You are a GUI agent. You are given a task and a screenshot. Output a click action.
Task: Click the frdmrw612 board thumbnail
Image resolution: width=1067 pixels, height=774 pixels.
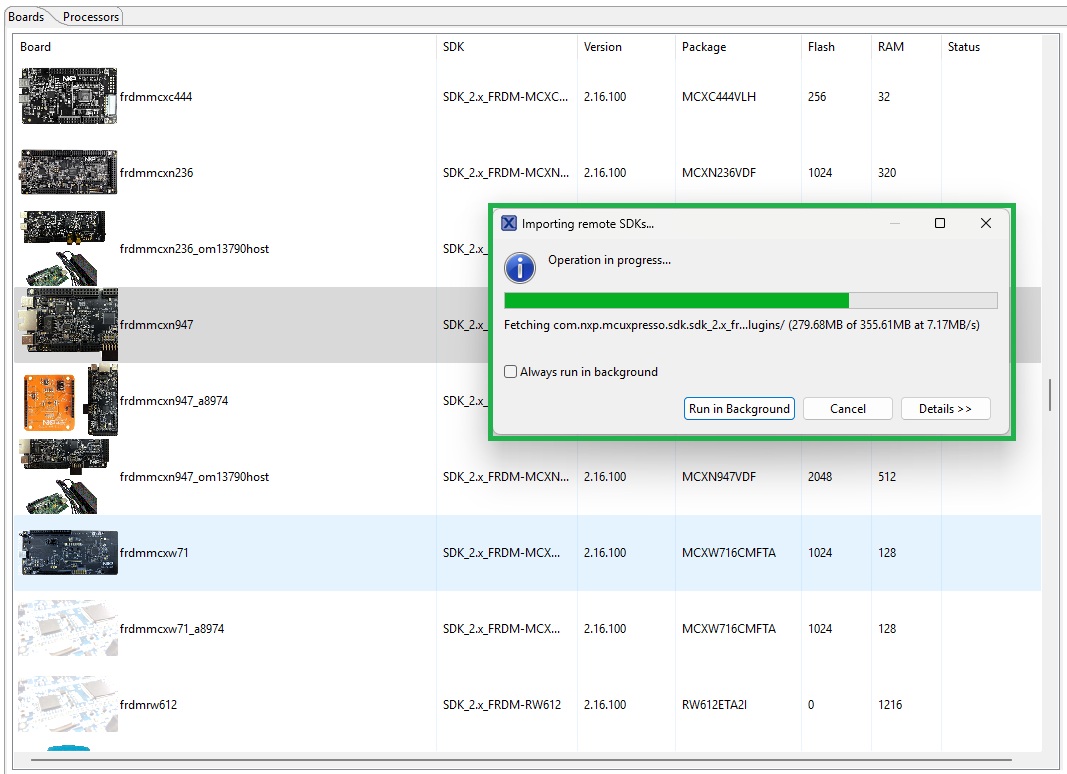click(x=66, y=704)
